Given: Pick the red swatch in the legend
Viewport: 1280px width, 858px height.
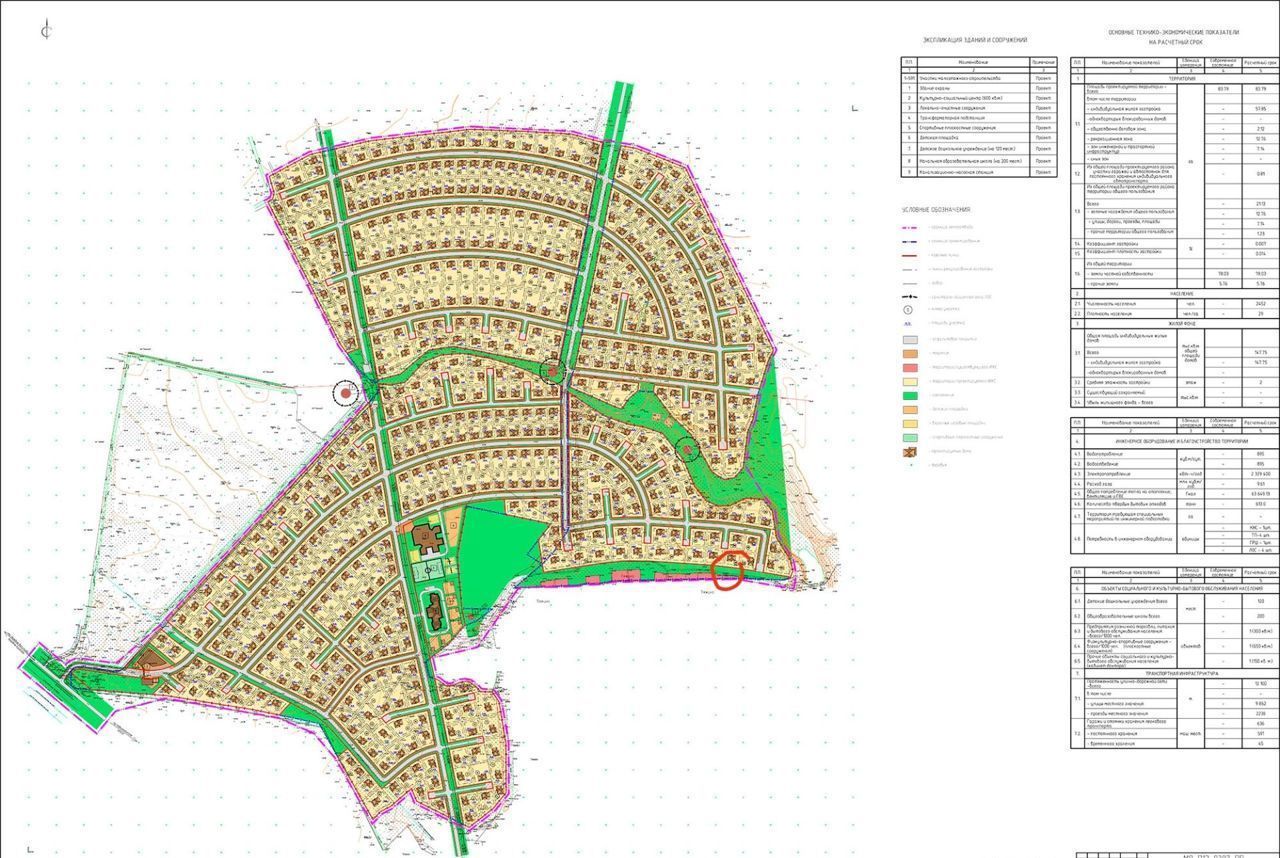Looking at the screenshot, I should point(910,367).
